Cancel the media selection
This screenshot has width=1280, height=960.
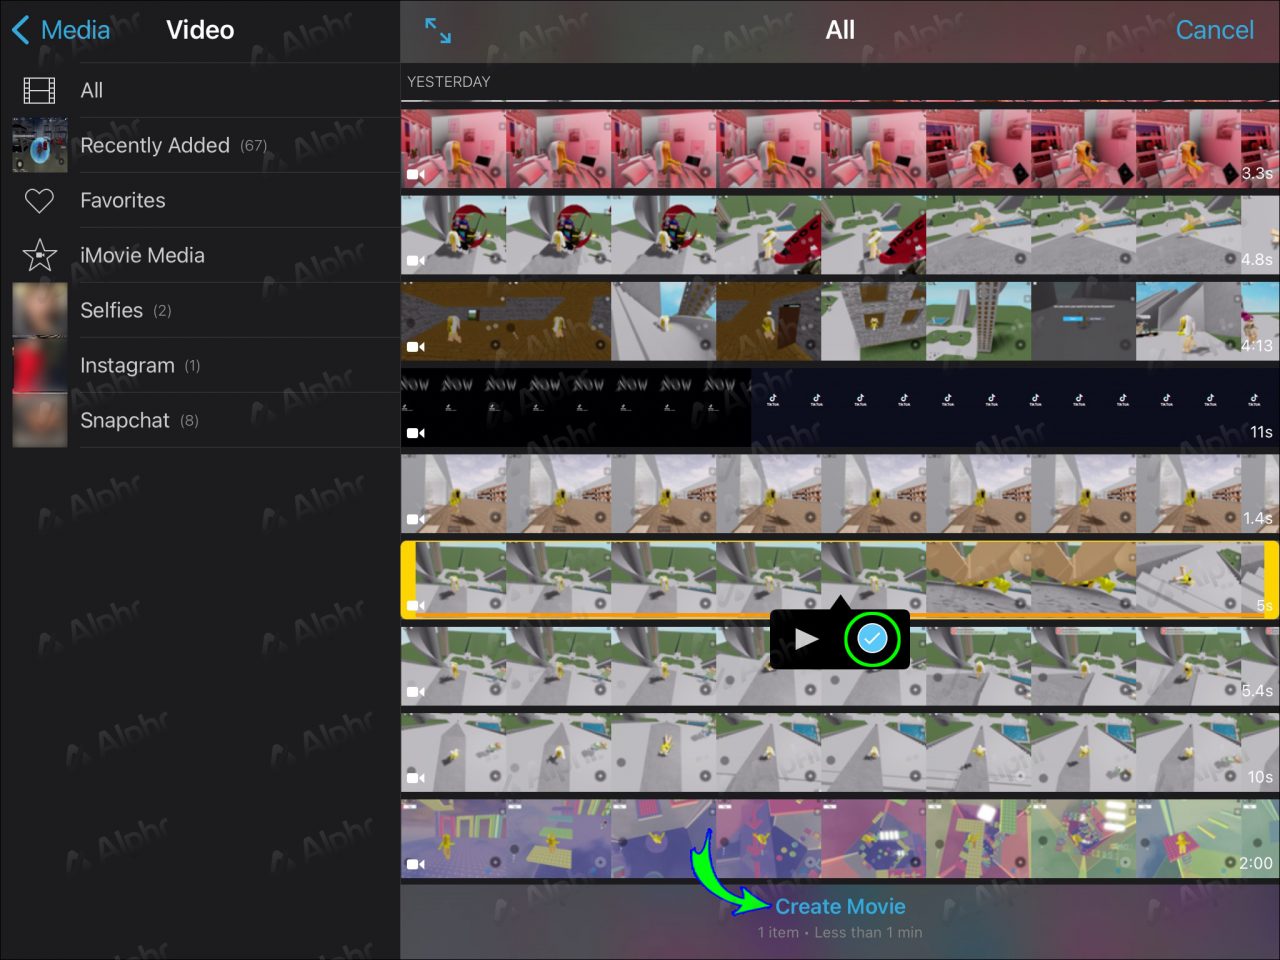coord(1213,30)
